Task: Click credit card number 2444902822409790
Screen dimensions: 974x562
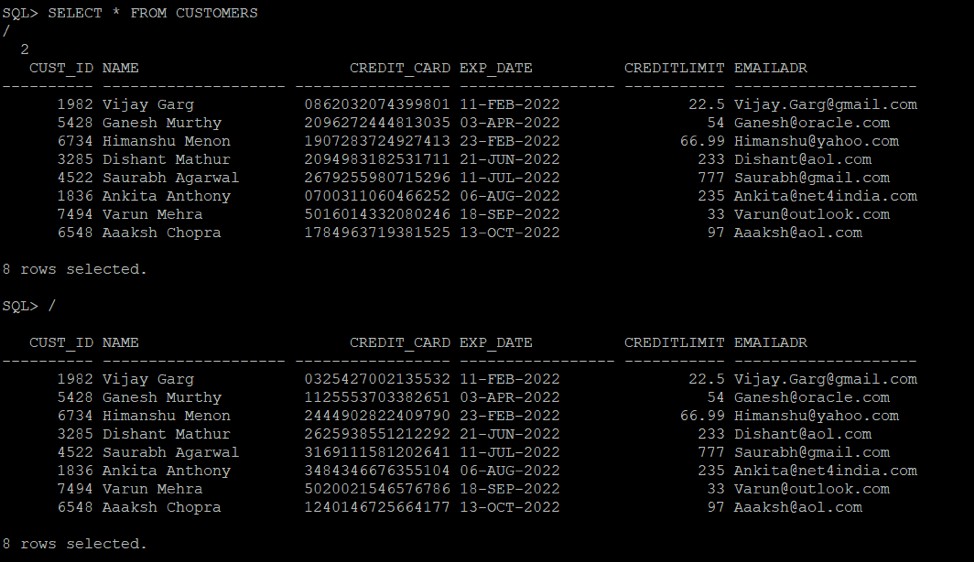Action: click(x=377, y=415)
